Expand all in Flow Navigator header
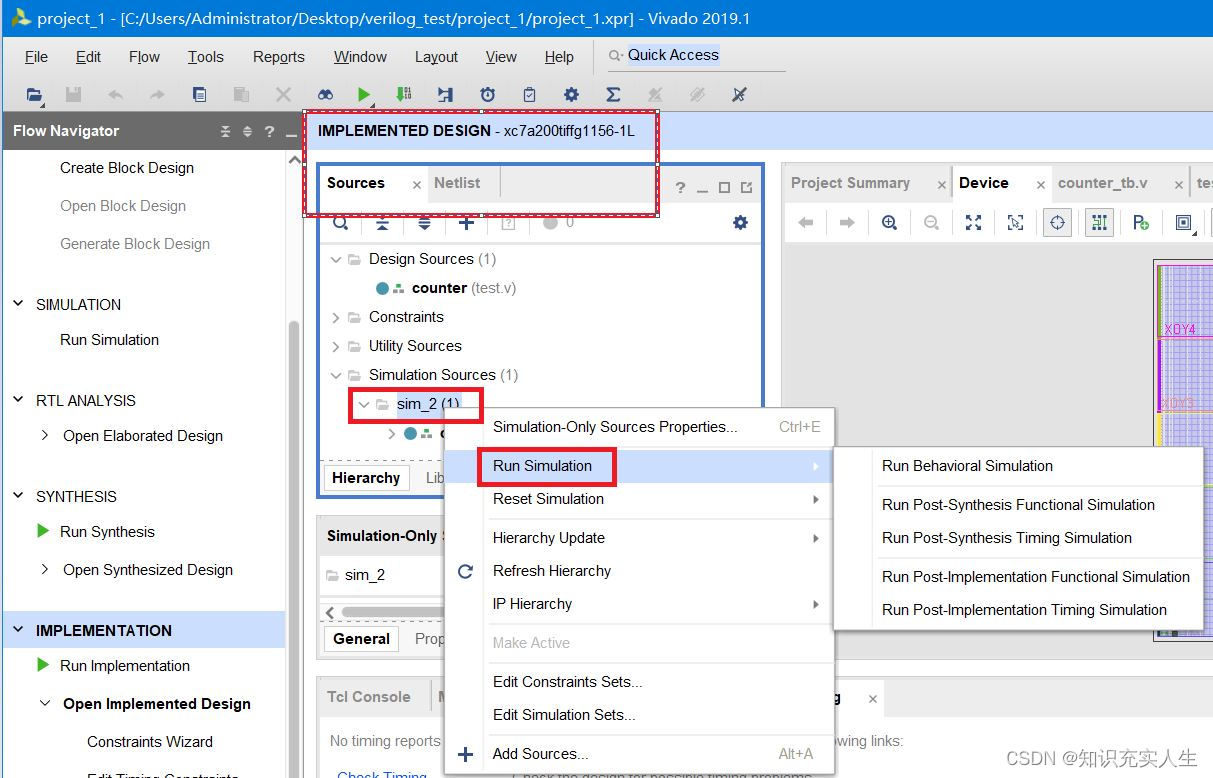The height and width of the screenshot is (778, 1213). coord(247,132)
